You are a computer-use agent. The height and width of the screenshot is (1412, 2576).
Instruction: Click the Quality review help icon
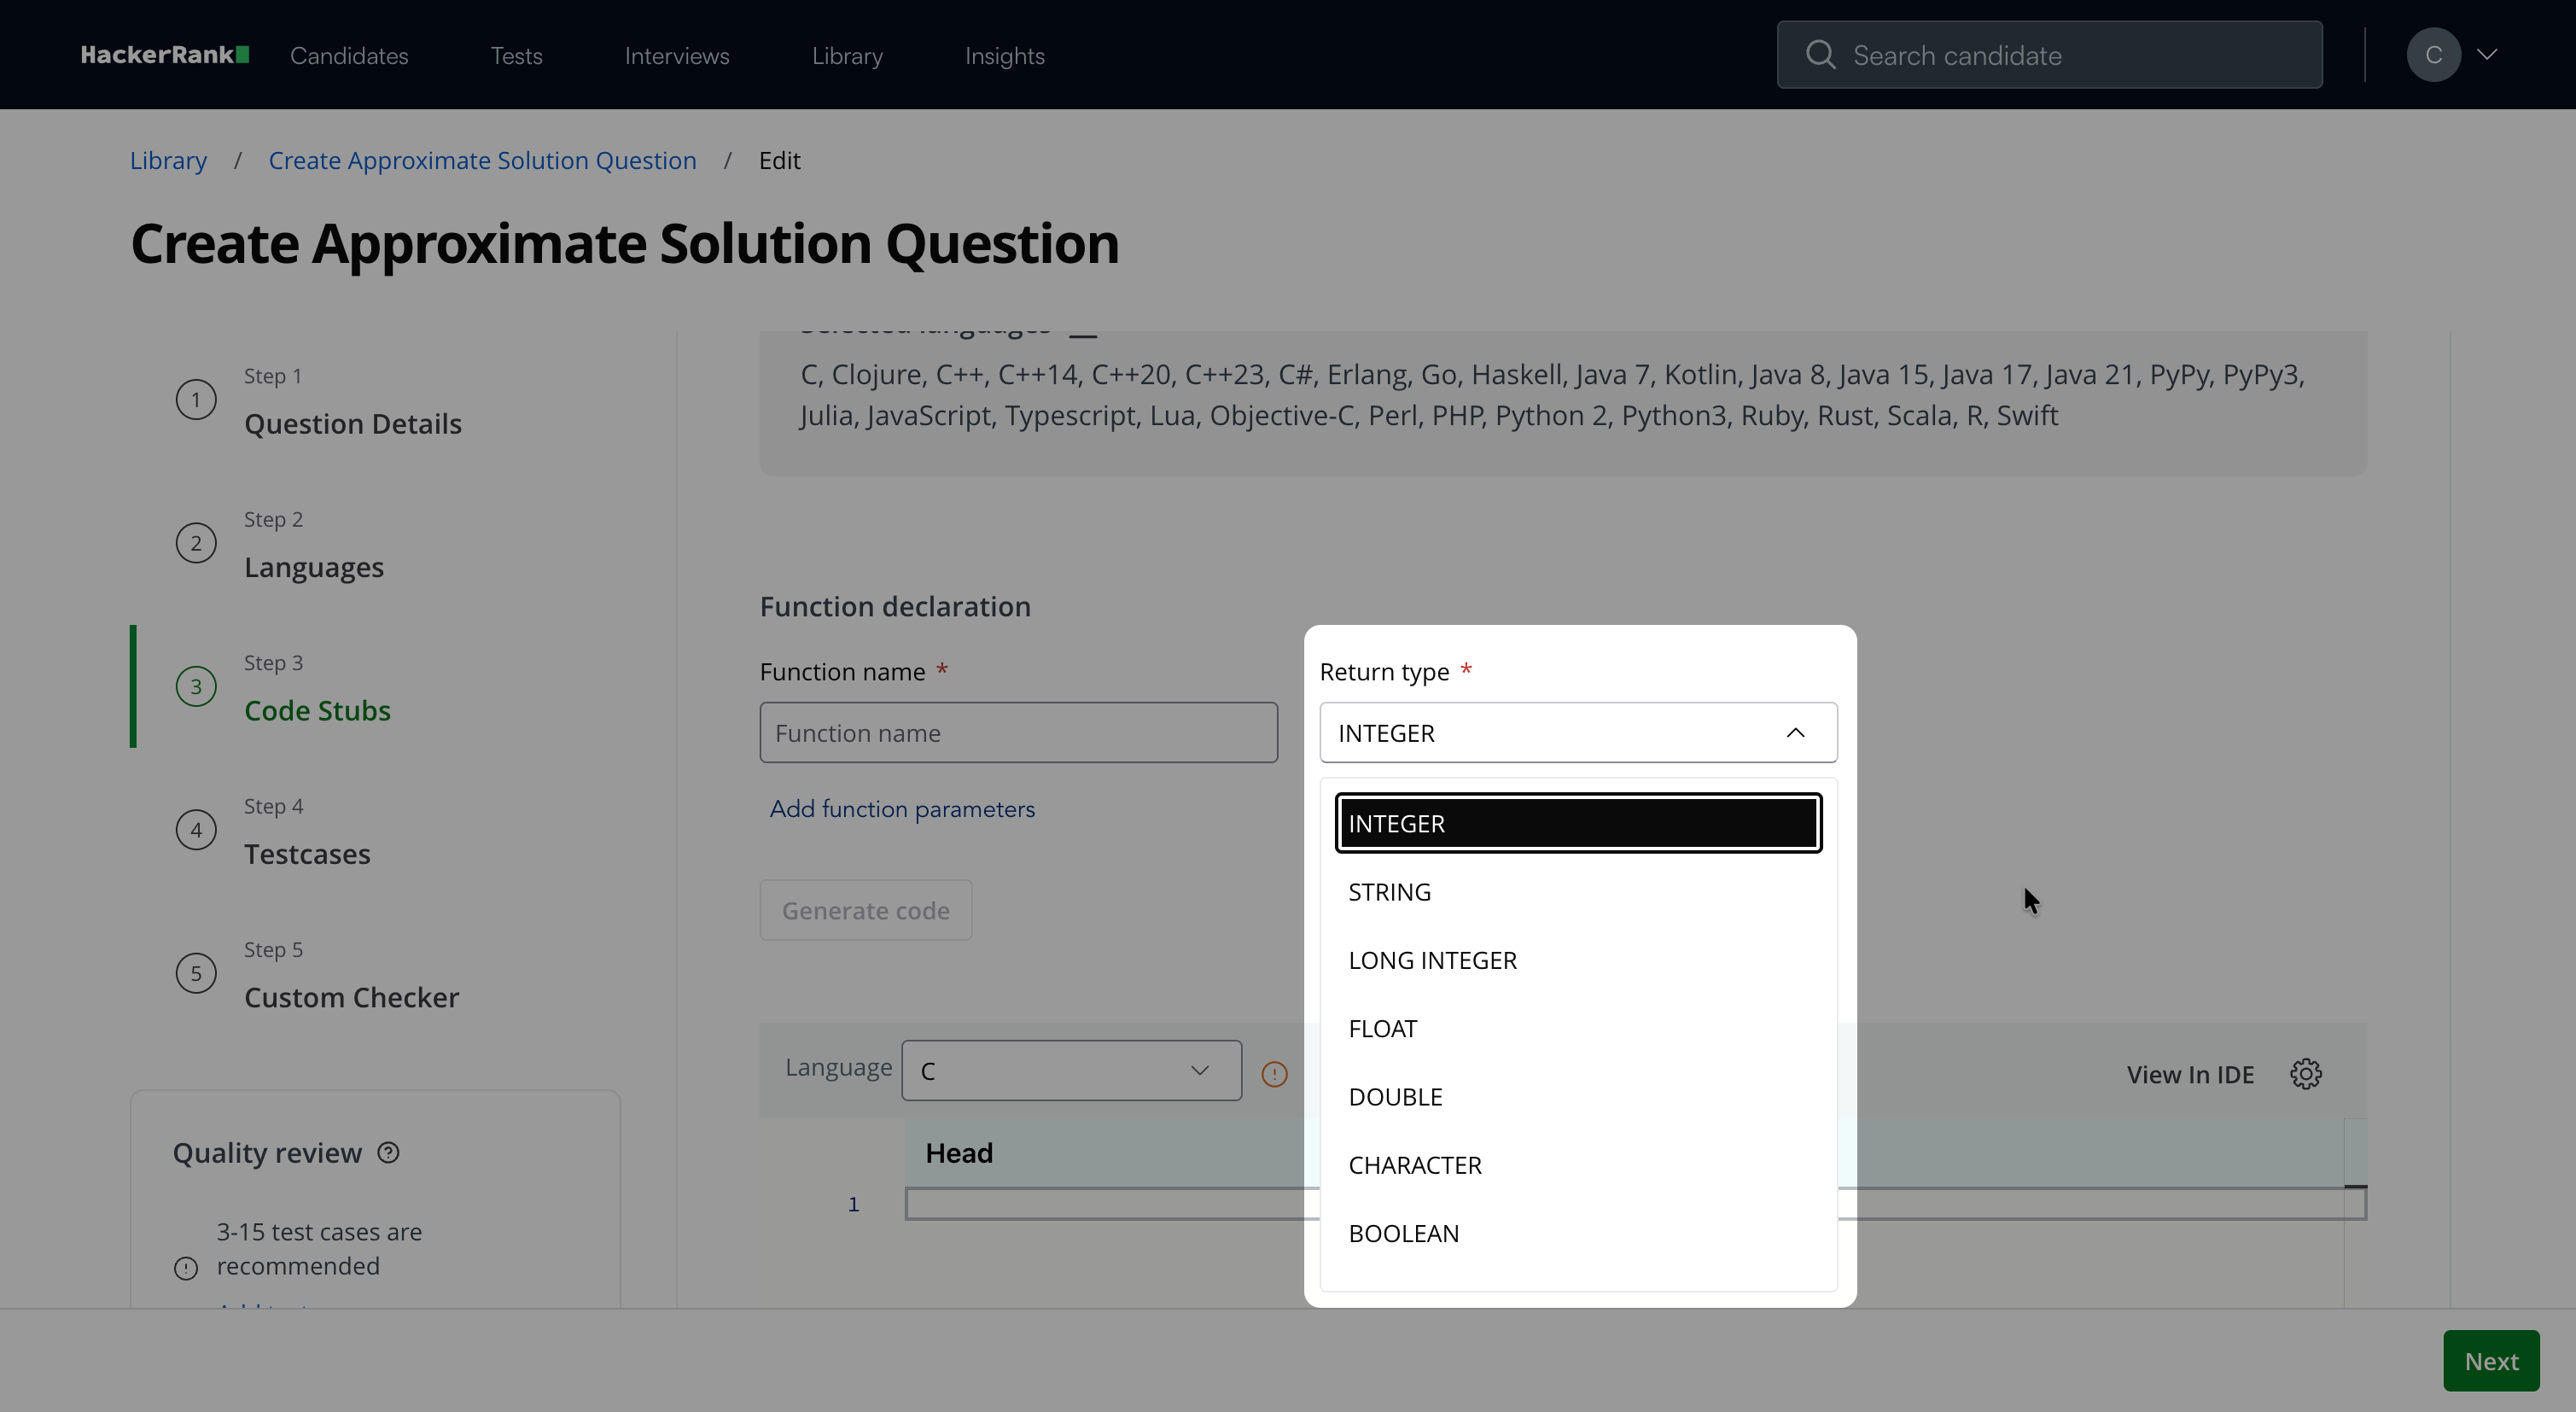pos(388,1153)
